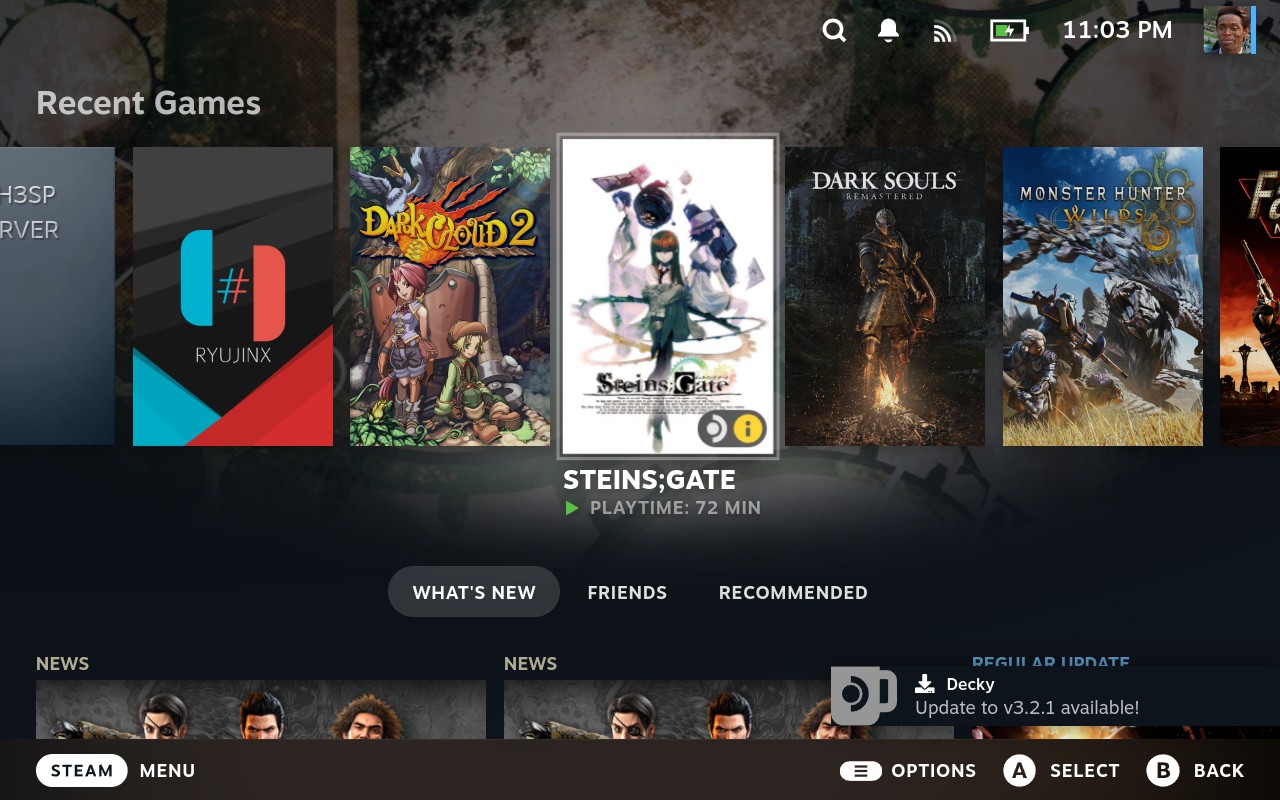Open the focused Steins;Gate cover

pos(667,296)
